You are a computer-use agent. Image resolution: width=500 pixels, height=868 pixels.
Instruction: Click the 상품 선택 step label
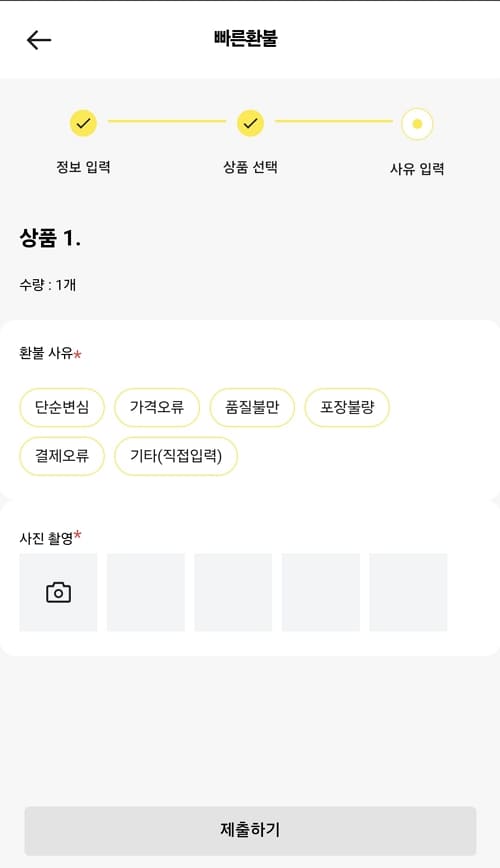point(250,167)
